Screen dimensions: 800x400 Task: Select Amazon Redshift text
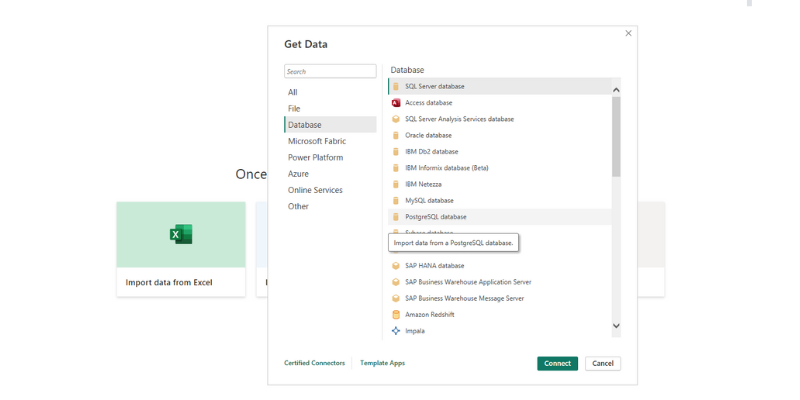pyautogui.click(x=430, y=315)
